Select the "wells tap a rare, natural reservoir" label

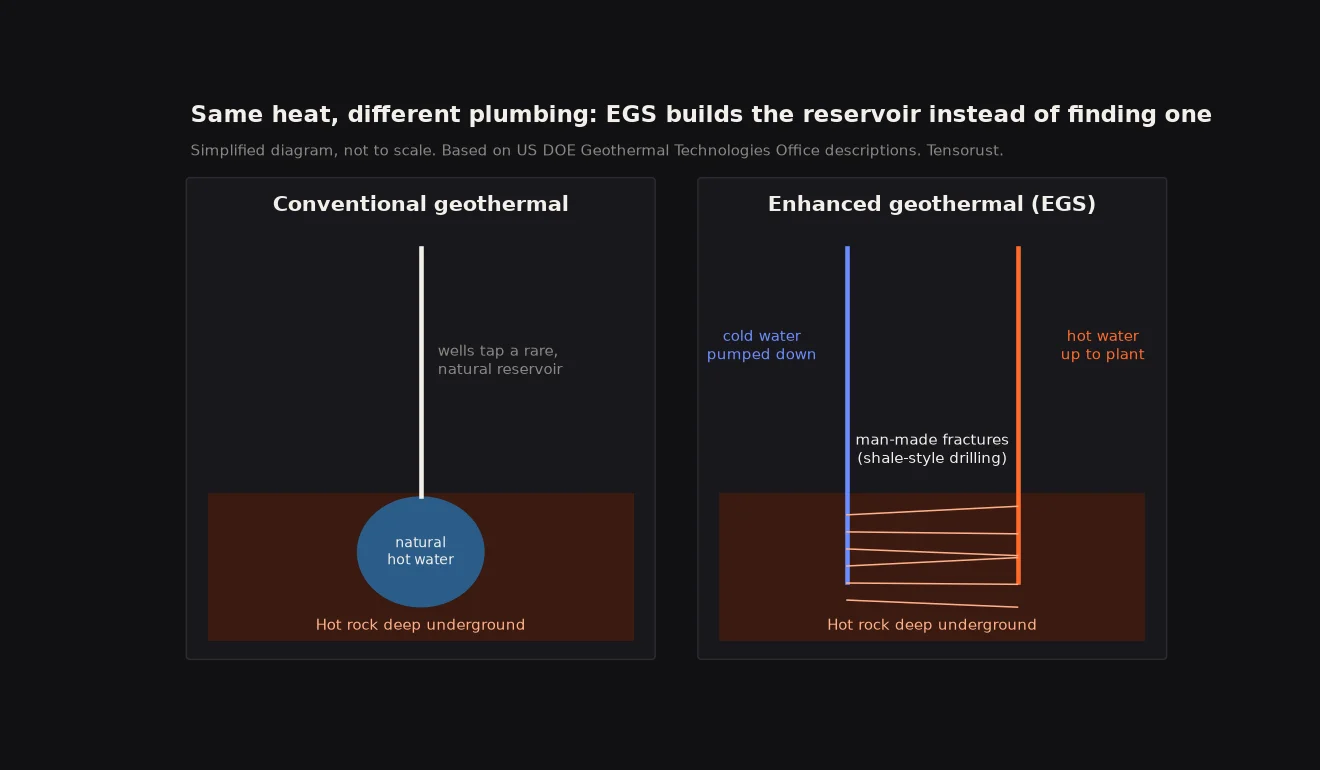[500, 360]
